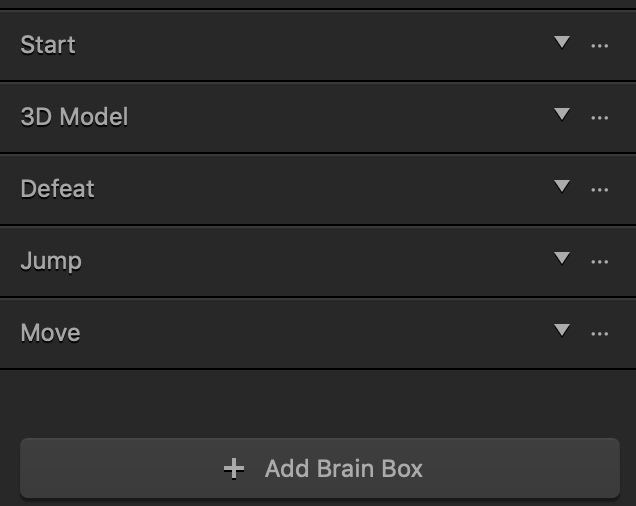Click the Add Brain Box button text
Image resolution: width=636 pixels, height=506 pixels.
point(344,469)
